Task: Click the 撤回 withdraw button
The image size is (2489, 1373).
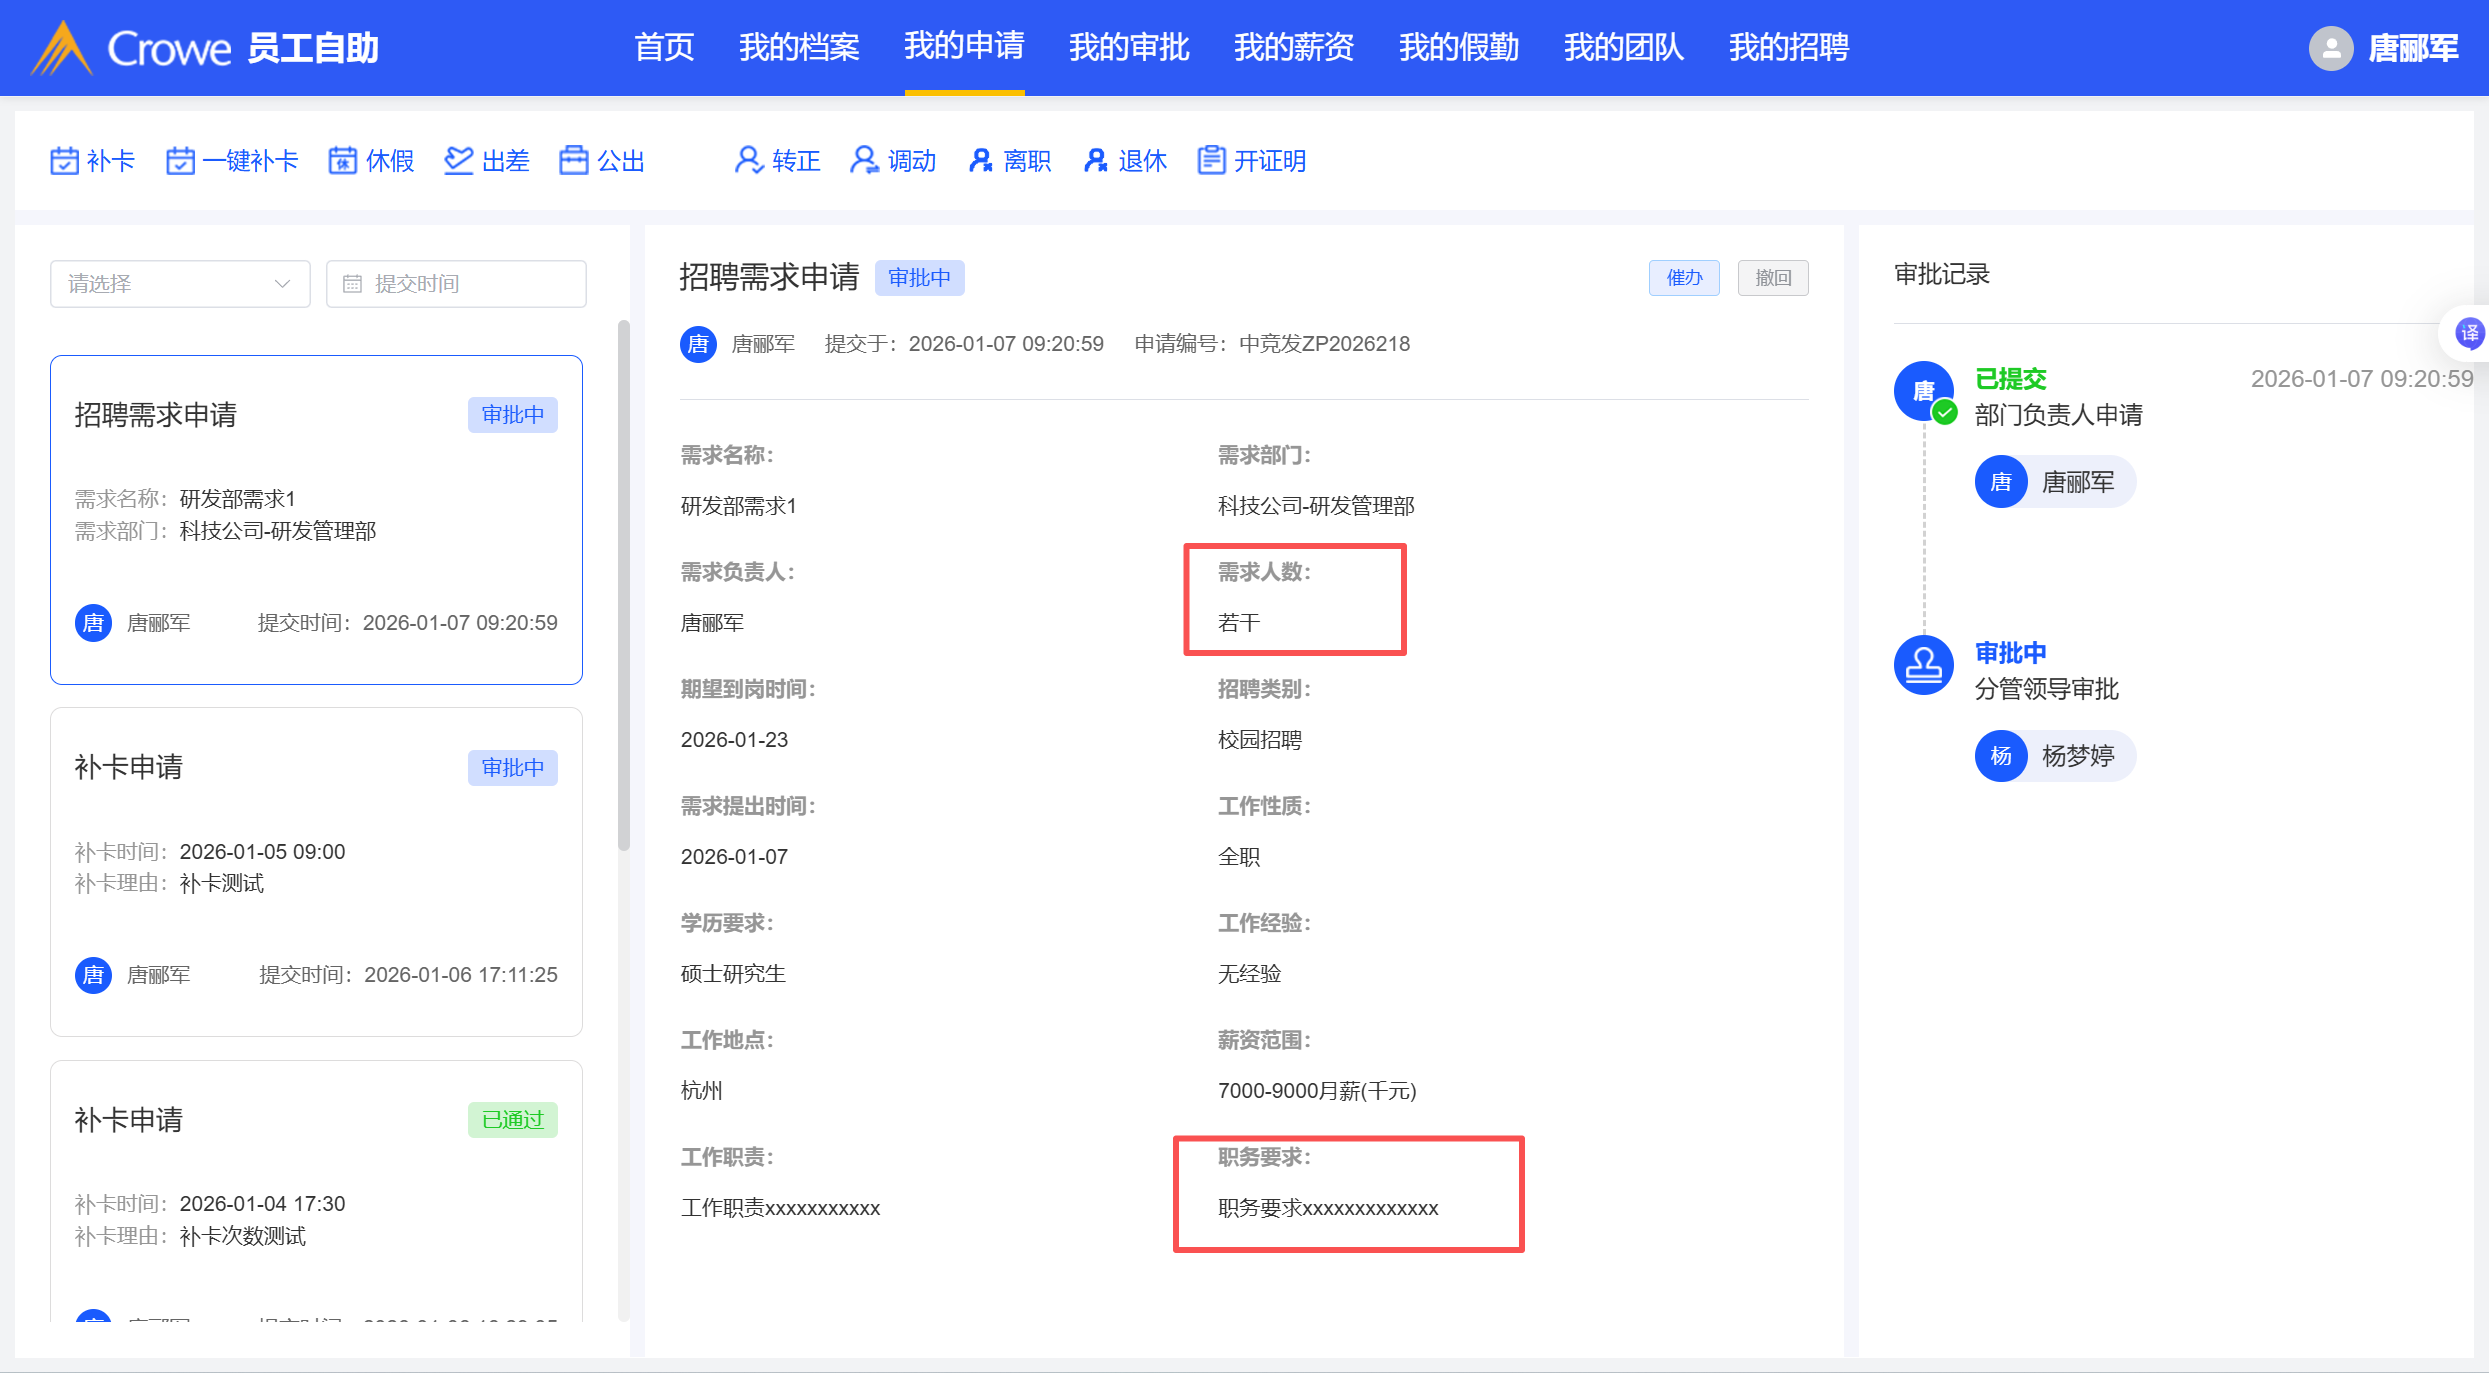Action: pos(1772,278)
